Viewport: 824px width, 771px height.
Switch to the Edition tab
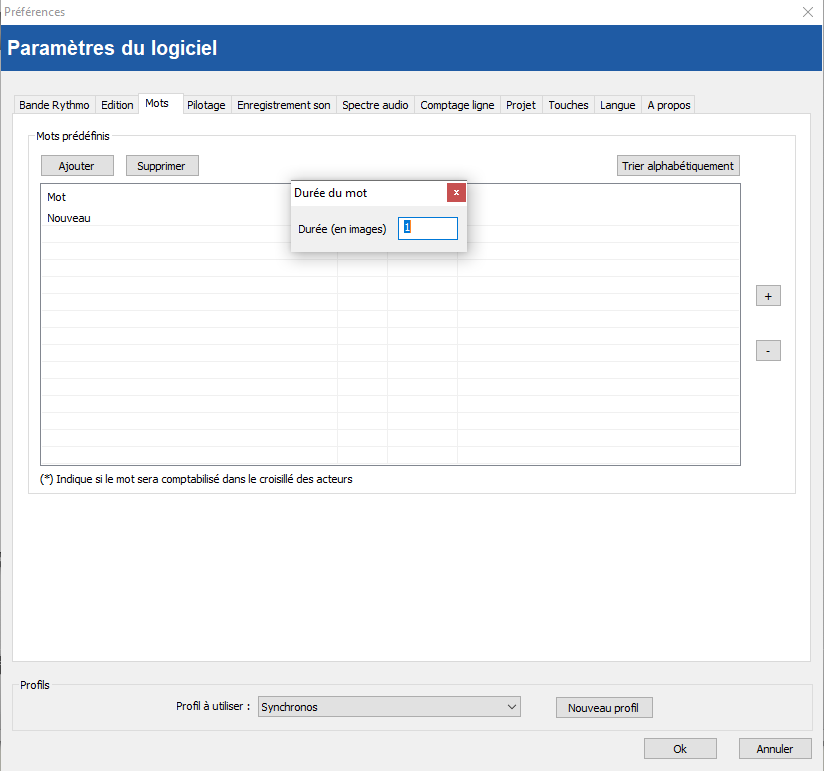(117, 105)
